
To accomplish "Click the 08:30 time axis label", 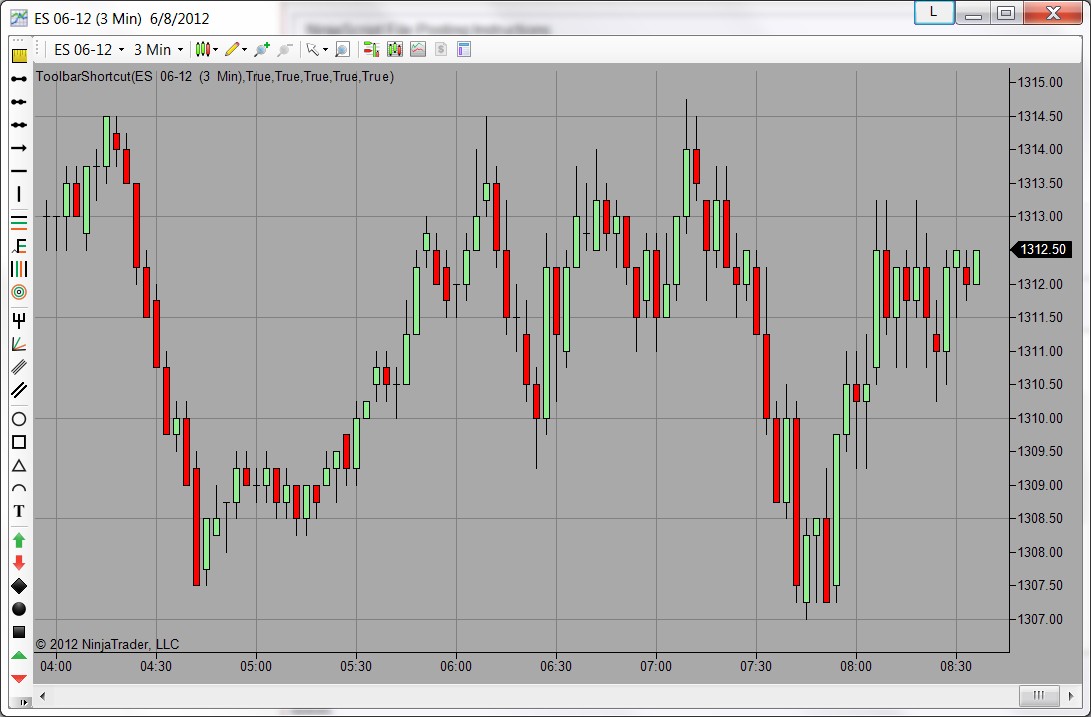I will (956, 666).
